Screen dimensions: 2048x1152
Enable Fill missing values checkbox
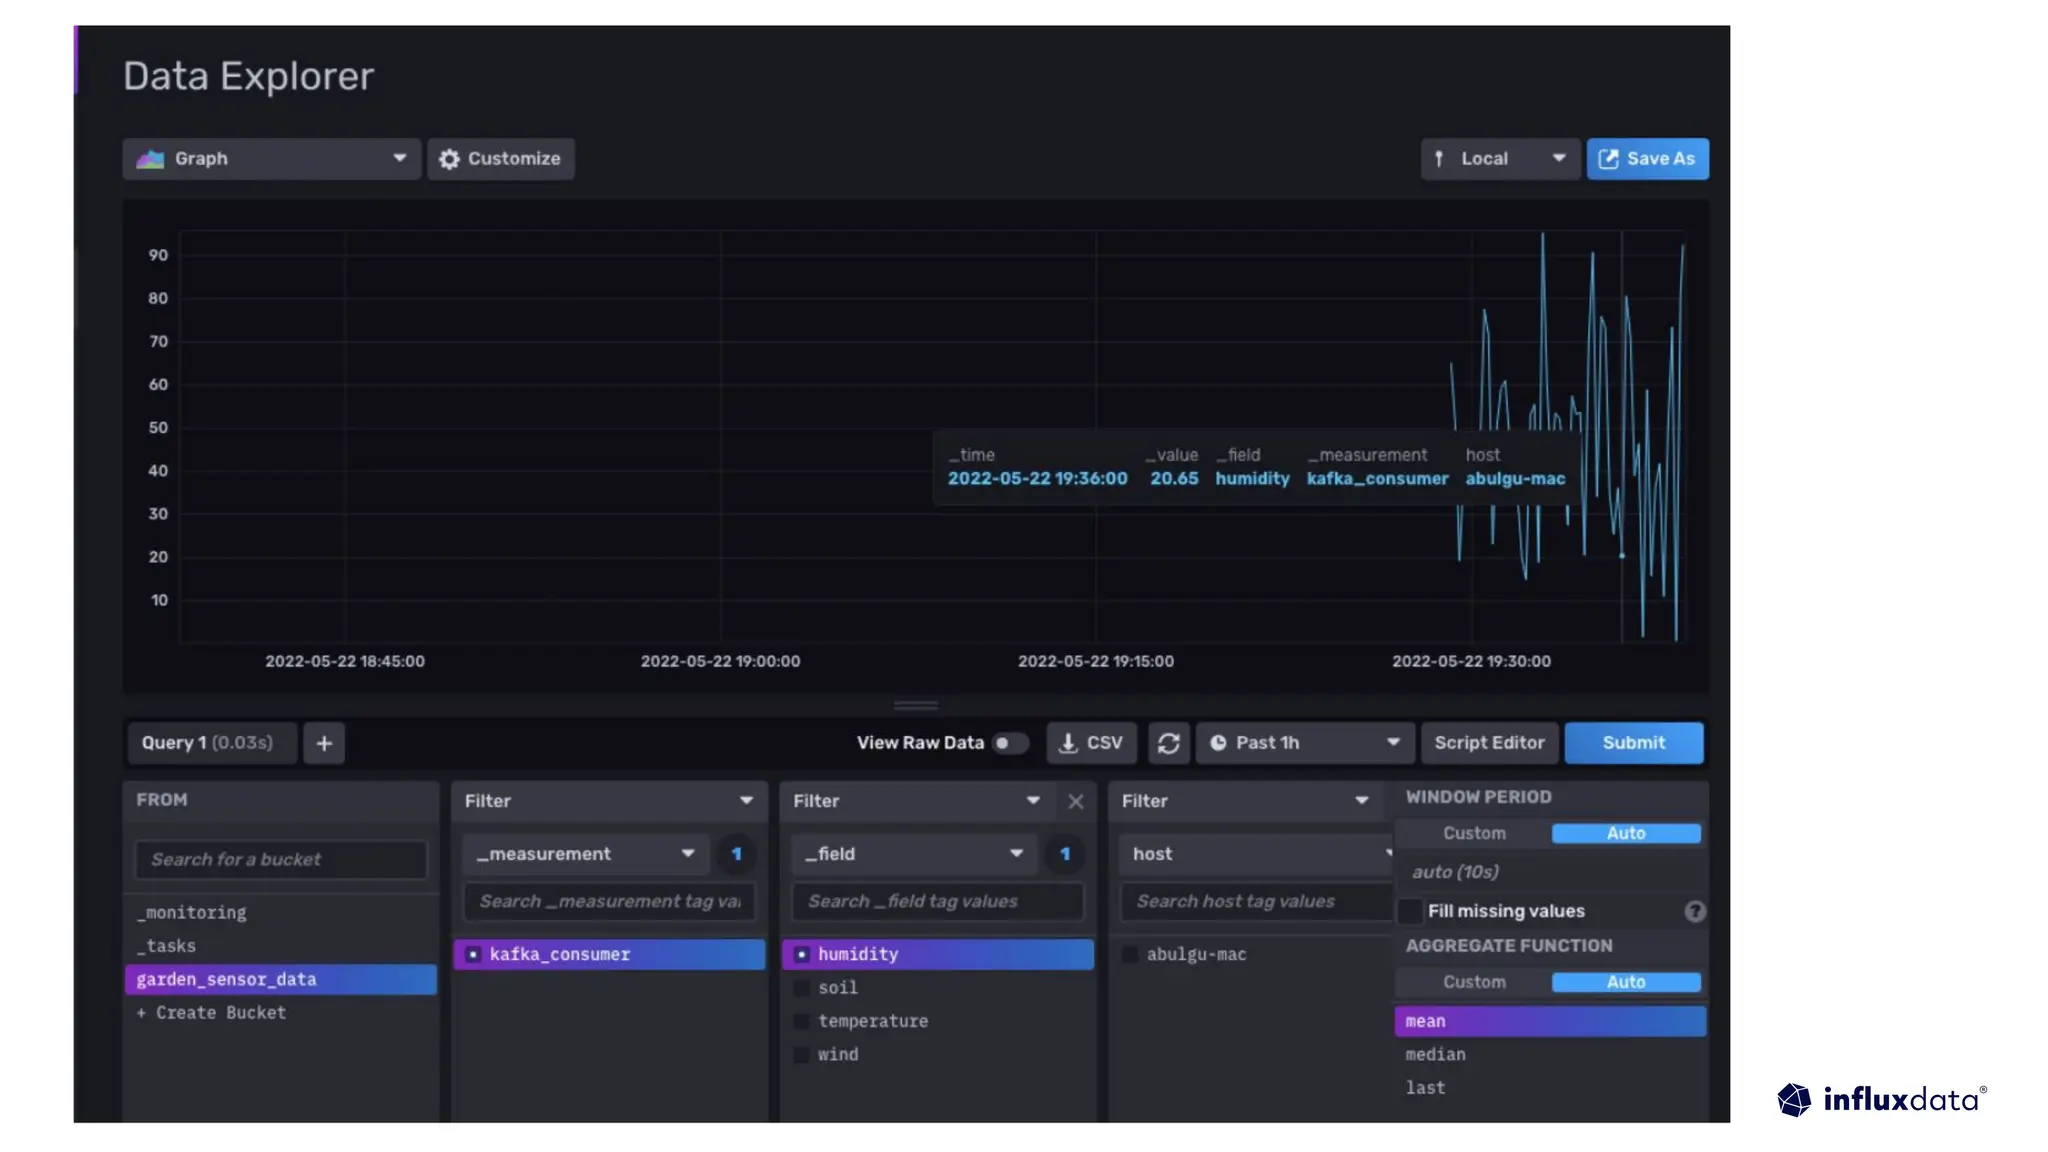[1410, 911]
